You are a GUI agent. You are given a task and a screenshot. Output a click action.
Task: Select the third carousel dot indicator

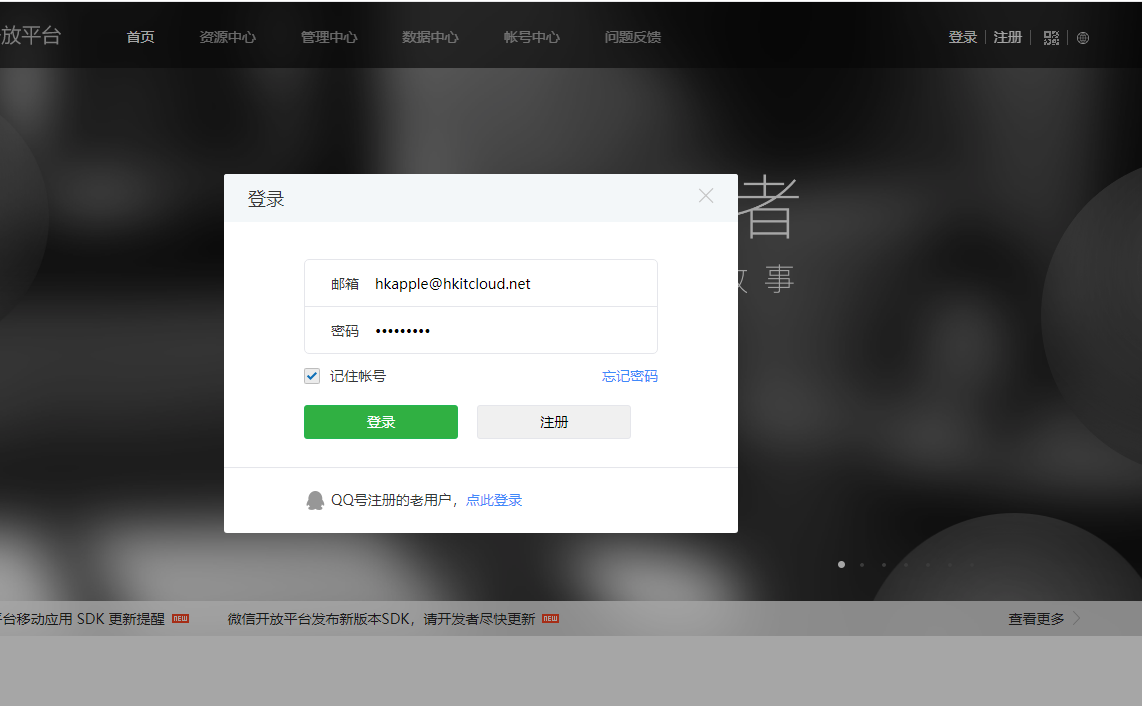tap(884, 565)
